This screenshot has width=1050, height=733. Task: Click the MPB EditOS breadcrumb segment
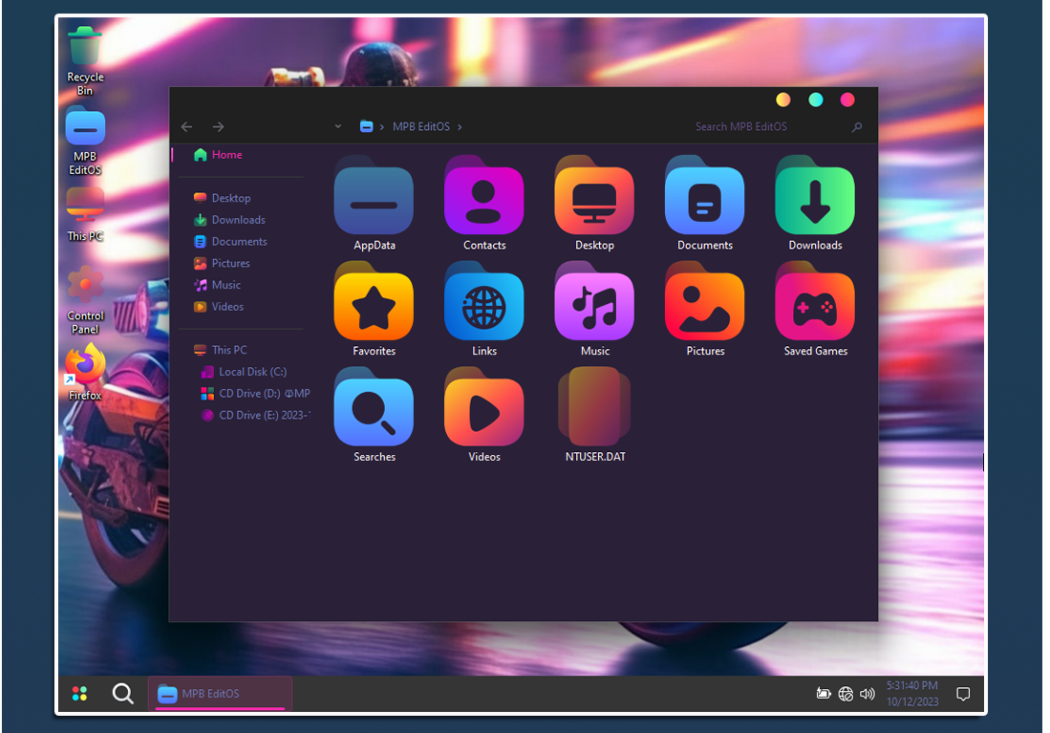pos(421,127)
